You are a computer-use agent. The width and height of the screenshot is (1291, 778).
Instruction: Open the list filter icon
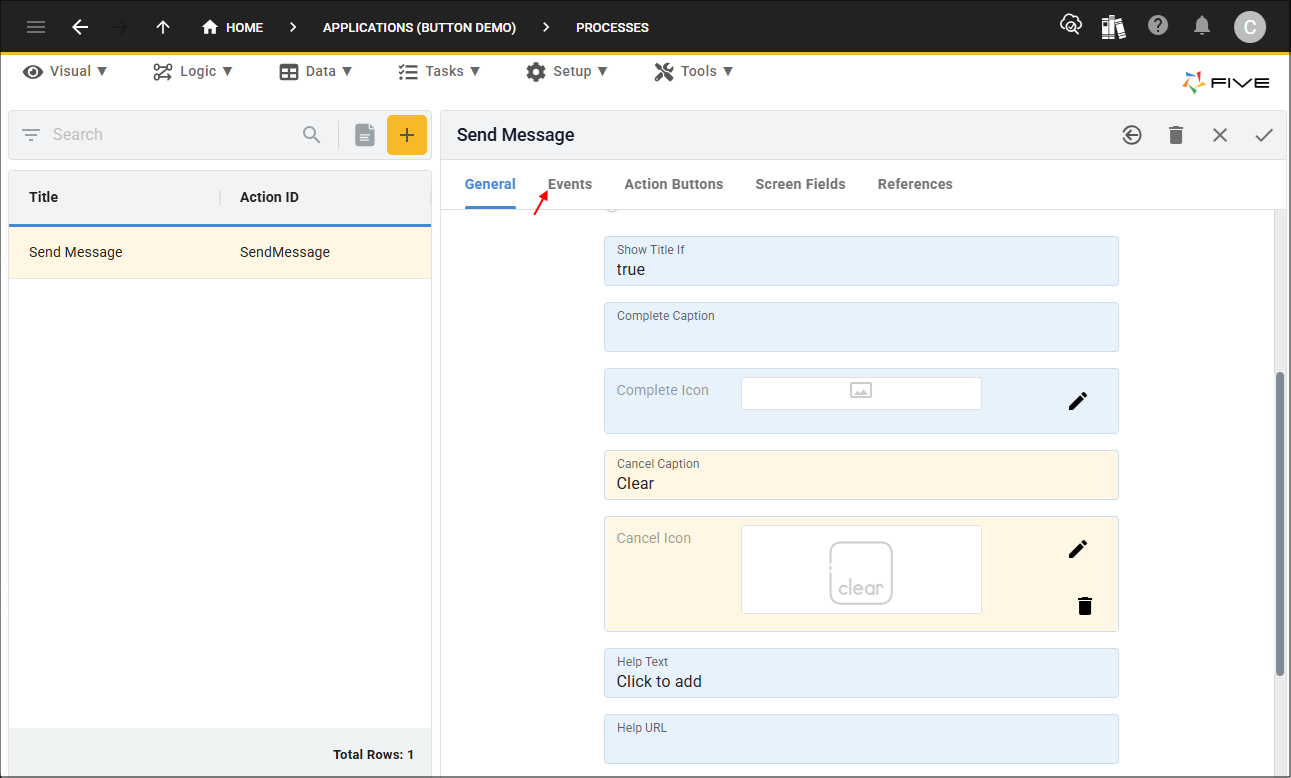point(31,134)
